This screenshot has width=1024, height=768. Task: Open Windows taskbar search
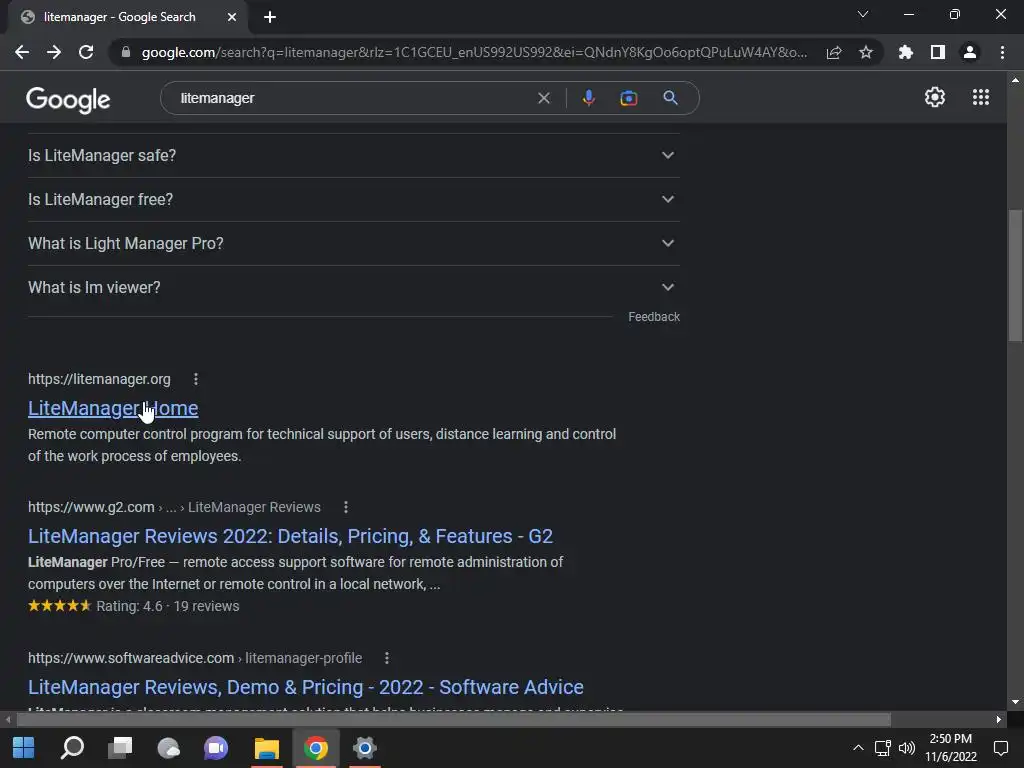pyautogui.click(x=72, y=748)
